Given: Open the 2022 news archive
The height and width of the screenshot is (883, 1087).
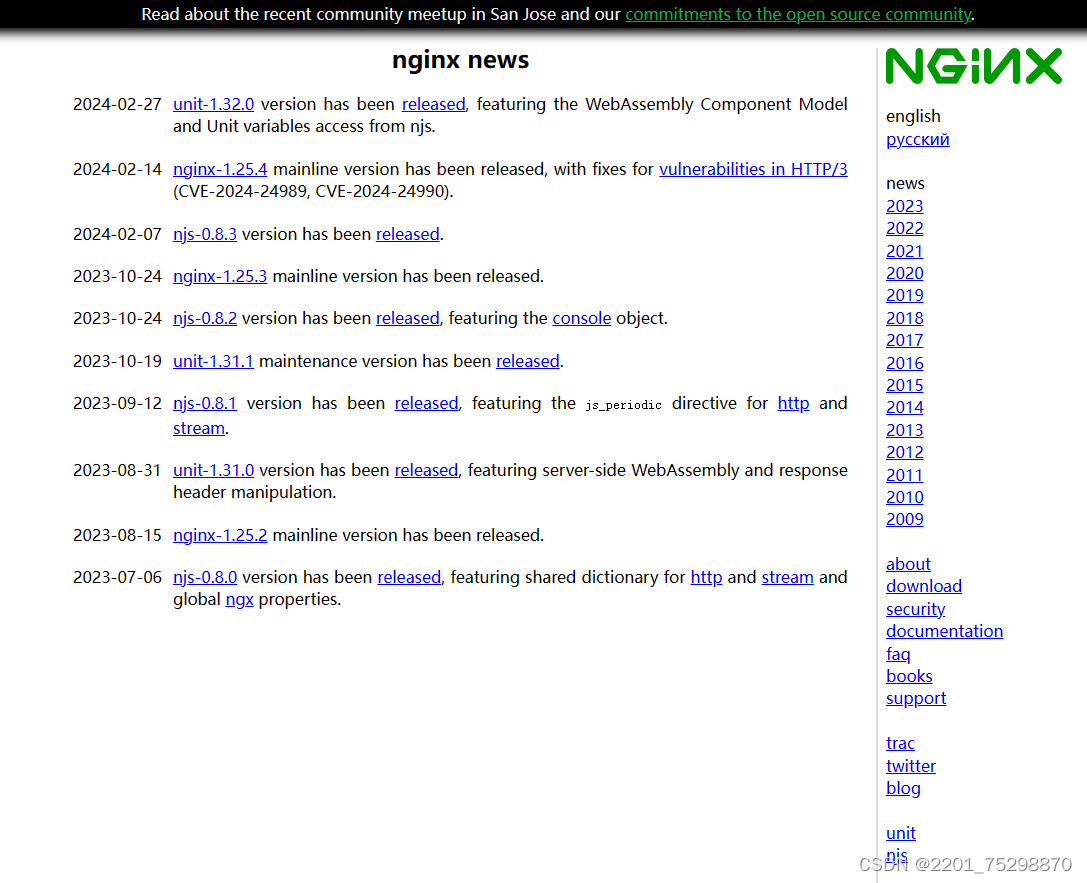Looking at the screenshot, I should (x=905, y=229).
